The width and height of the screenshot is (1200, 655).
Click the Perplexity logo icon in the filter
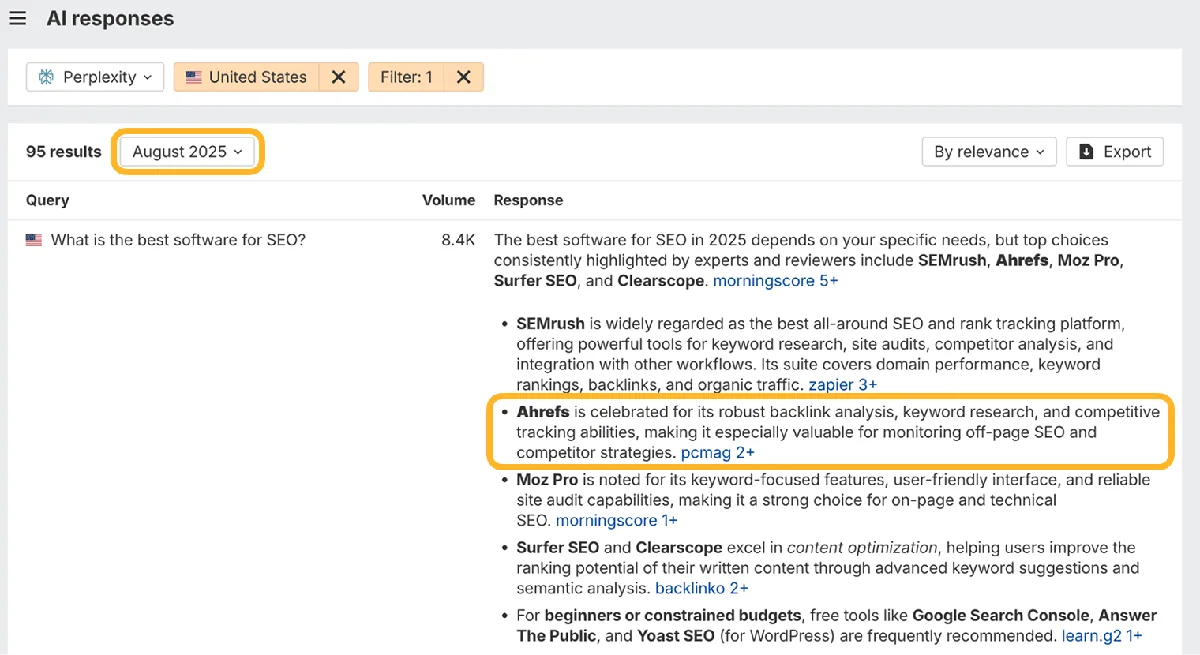46,77
